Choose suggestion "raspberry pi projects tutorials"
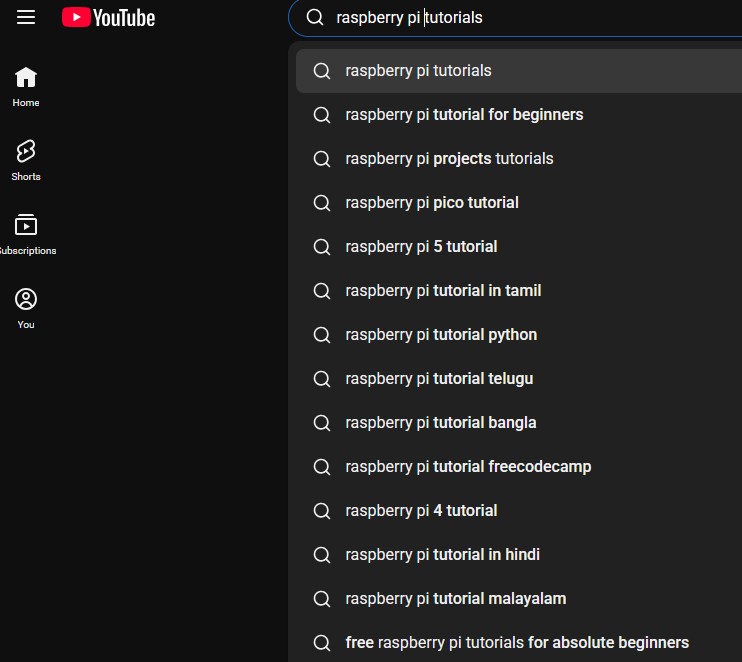 click(519, 159)
